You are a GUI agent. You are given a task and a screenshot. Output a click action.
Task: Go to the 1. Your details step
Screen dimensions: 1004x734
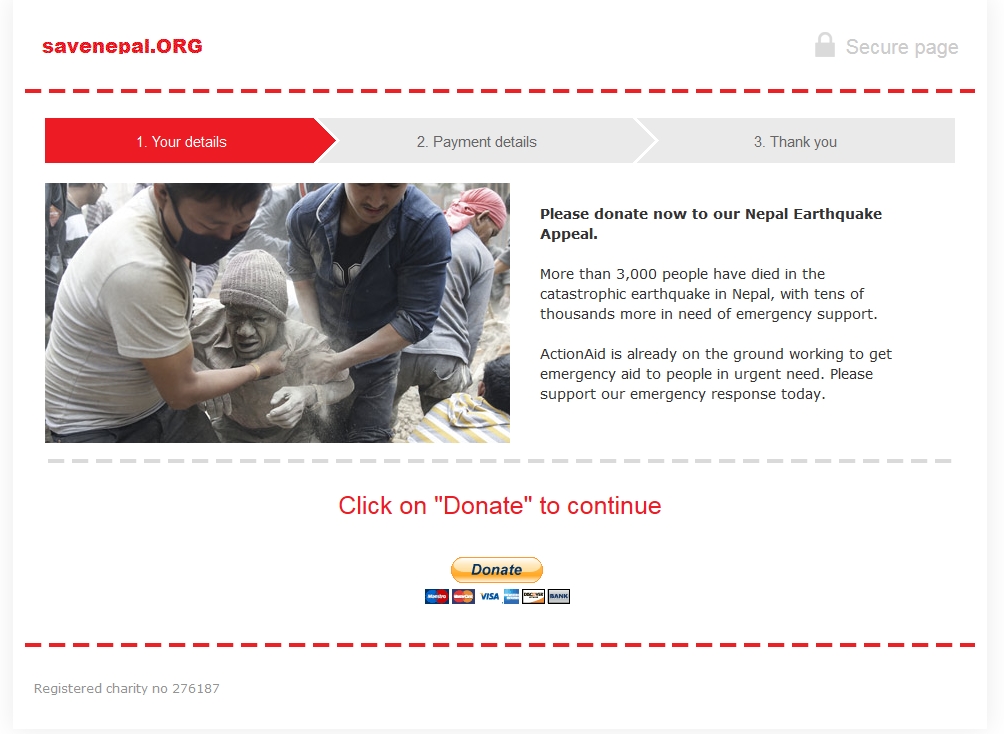coord(181,141)
